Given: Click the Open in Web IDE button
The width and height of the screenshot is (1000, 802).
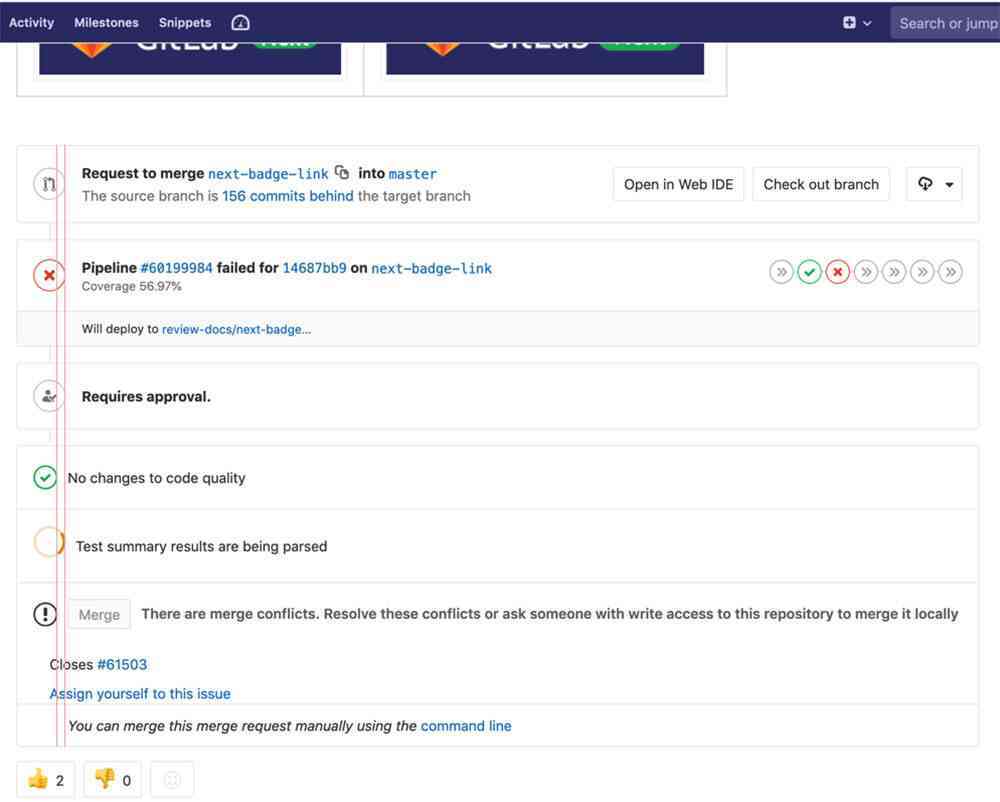Looking at the screenshot, I should (x=678, y=184).
